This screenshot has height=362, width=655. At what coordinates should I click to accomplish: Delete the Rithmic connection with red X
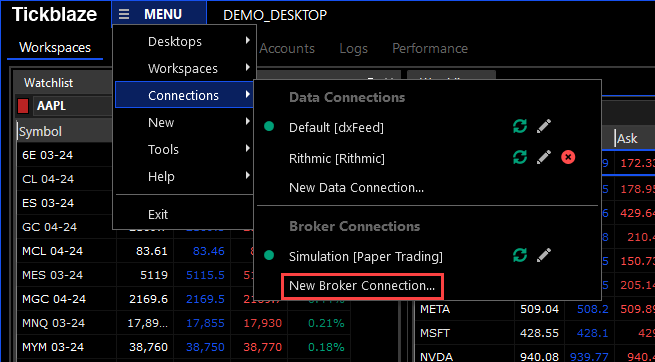click(x=568, y=157)
